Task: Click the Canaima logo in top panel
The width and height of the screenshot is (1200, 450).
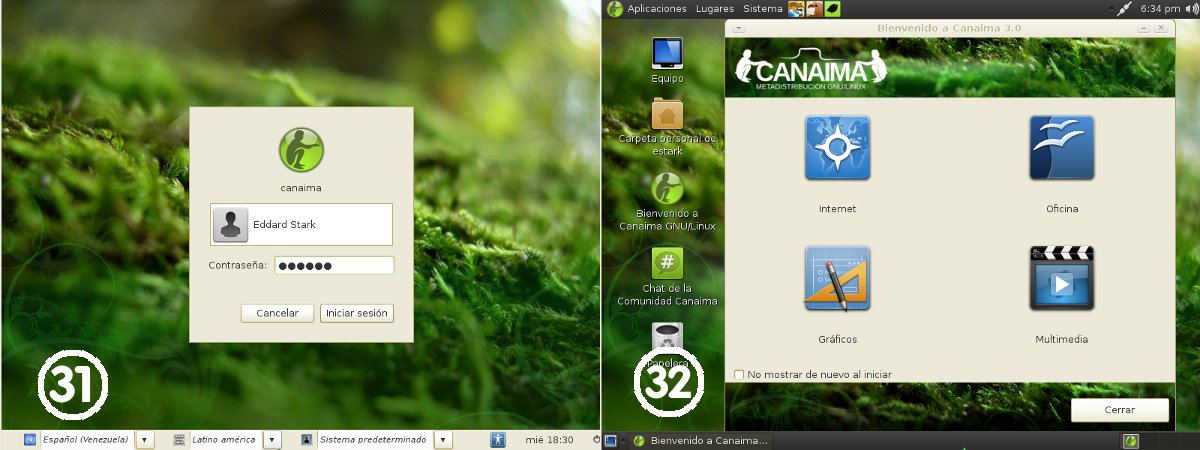Action: pos(614,8)
